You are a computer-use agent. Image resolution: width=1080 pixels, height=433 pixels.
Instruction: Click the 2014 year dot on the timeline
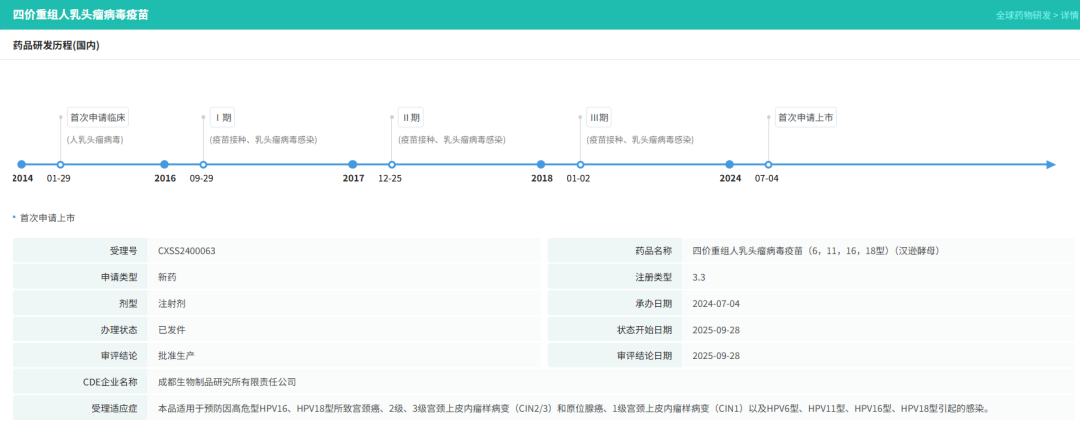22,164
